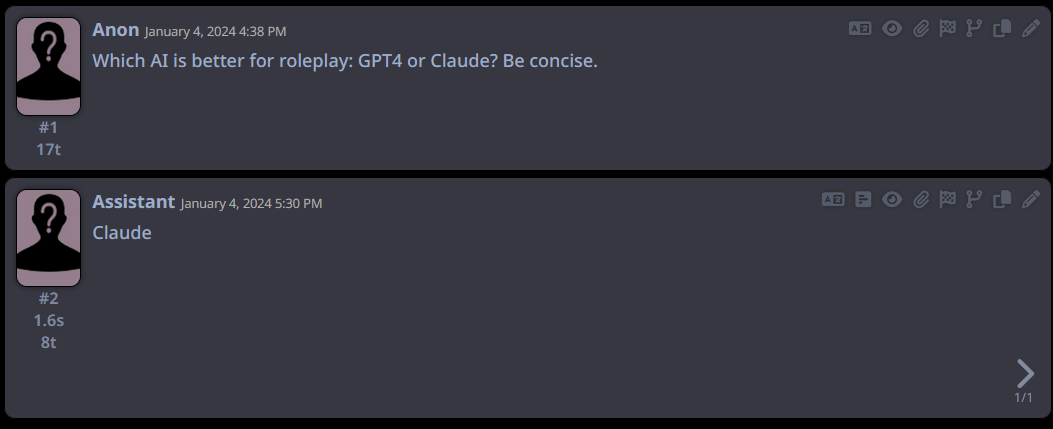
Task: Toggle the eye visibility icon on Assistant's message
Action: tap(892, 199)
